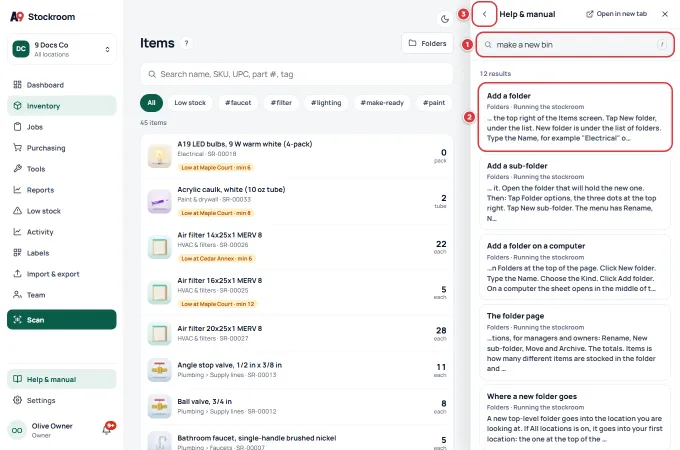The width and height of the screenshot is (680, 450).
Task: Toggle dark mode moon icon
Action: click(x=445, y=19)
